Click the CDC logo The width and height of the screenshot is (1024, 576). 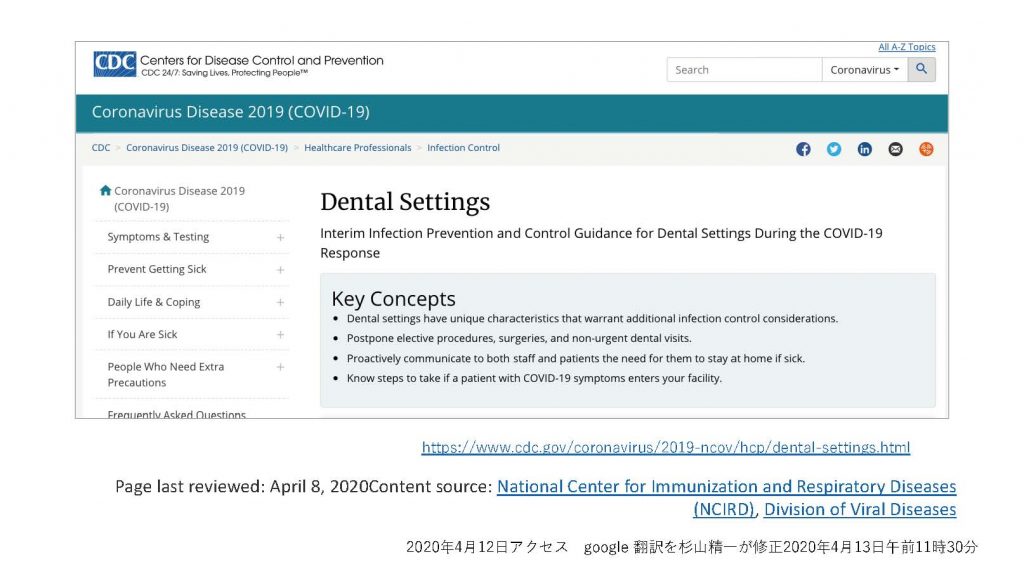click(114, 64)
